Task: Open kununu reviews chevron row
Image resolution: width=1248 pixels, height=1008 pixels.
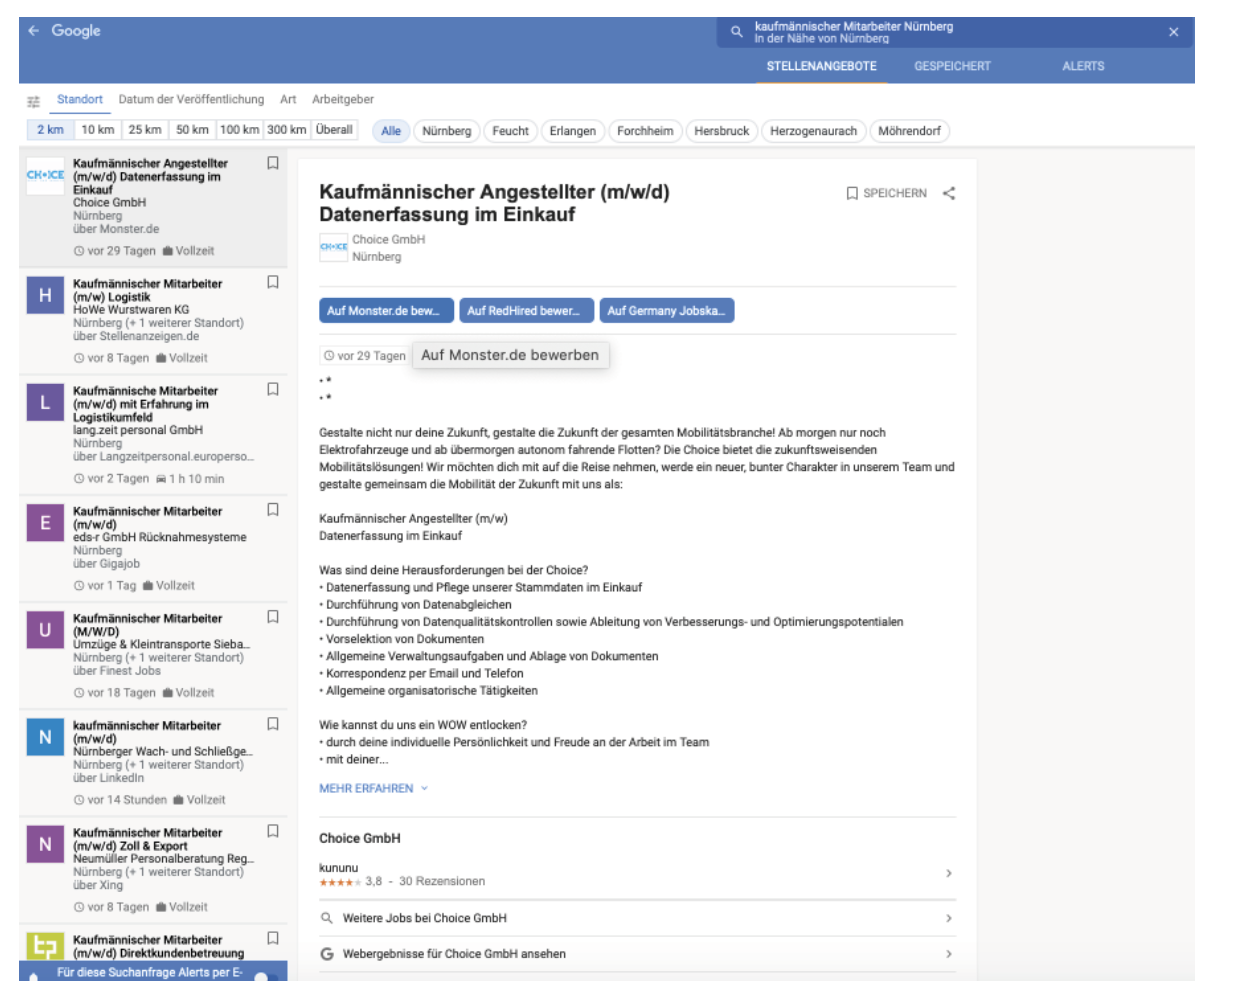Action: [637, 874]
